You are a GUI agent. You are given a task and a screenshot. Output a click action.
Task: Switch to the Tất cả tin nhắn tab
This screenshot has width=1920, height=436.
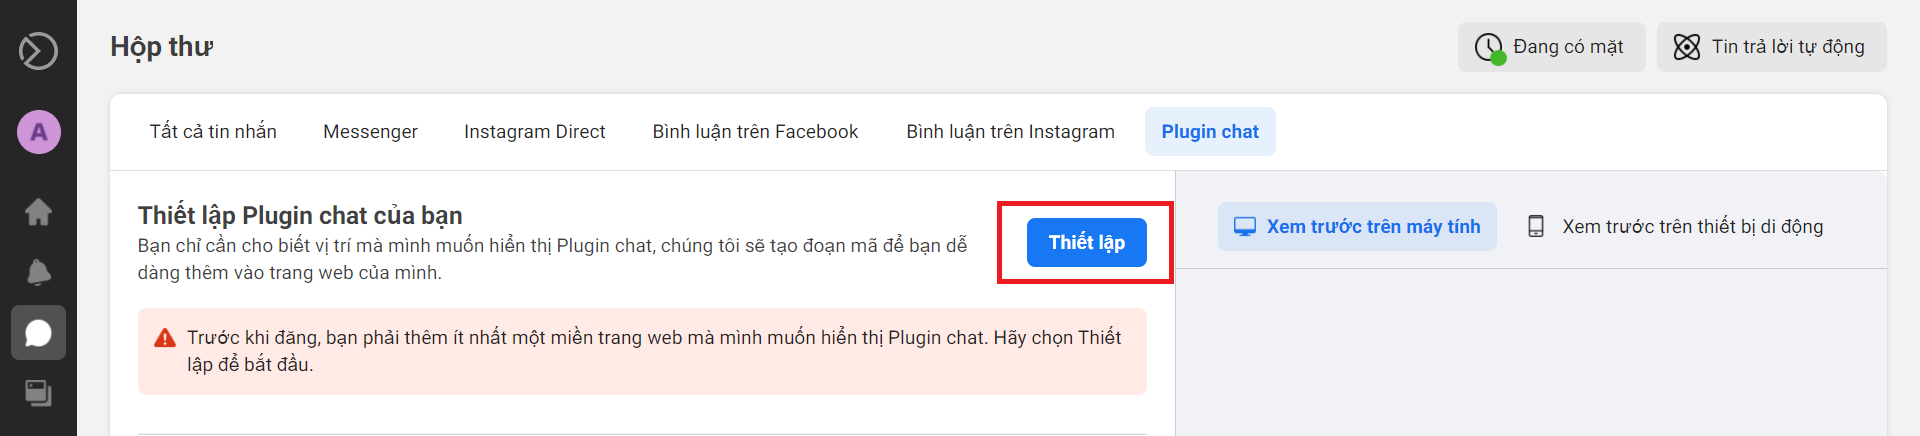pyautogui.click(x=213, y=132)
